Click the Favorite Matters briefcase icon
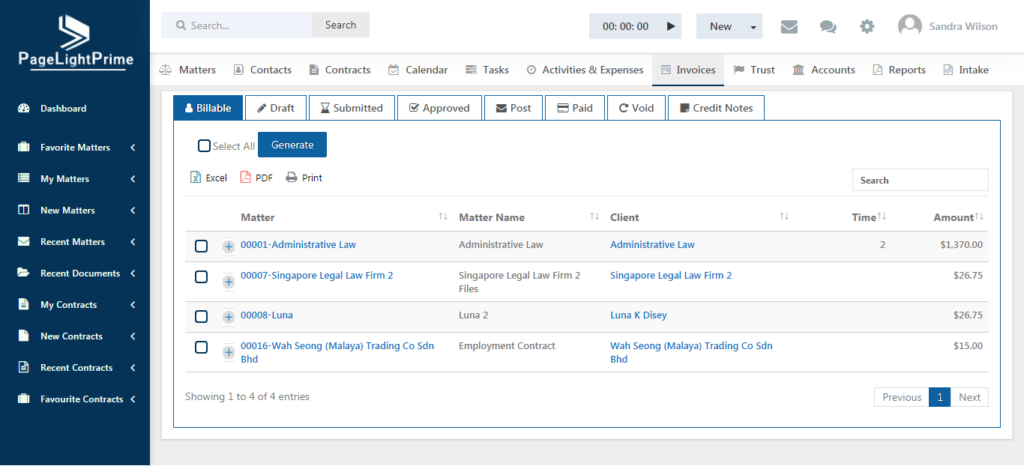The image size is (1024, 469). (x=24, y=148)
